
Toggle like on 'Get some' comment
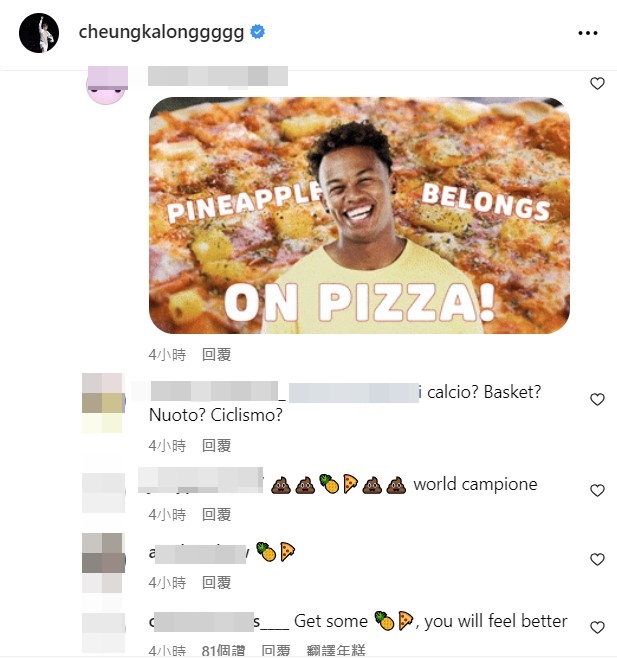click(597, 628)
